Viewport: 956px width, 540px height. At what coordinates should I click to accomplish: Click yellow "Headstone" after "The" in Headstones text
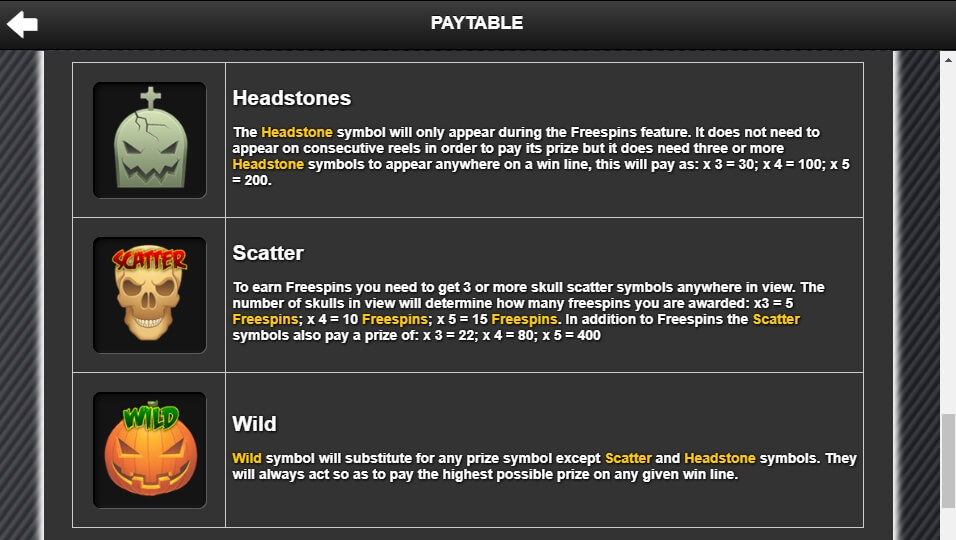coord(297,132)
